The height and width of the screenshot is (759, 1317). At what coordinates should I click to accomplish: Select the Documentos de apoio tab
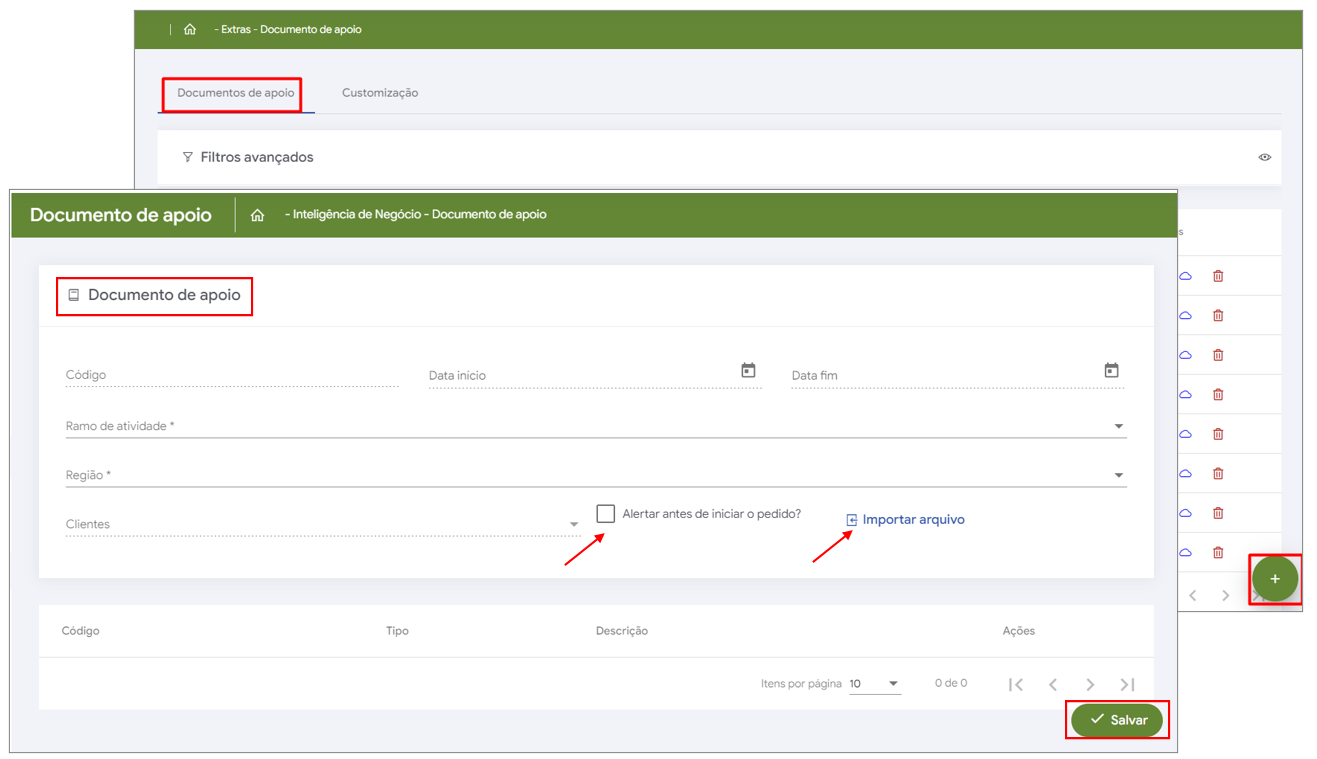coord(236,93)
